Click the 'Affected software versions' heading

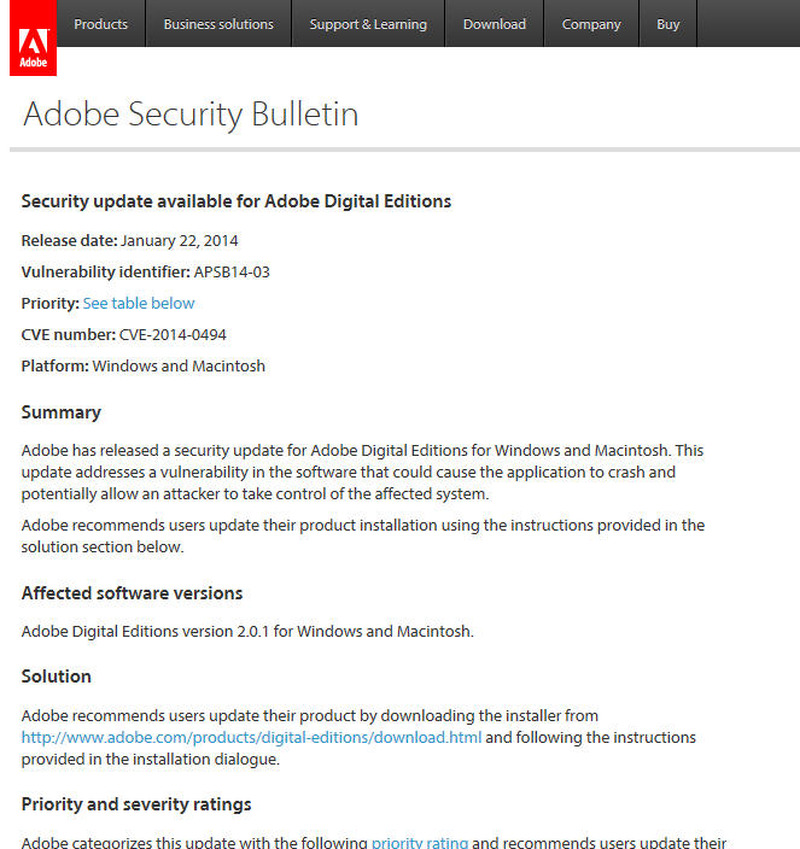pyautogui.click(x=132, y=593)
